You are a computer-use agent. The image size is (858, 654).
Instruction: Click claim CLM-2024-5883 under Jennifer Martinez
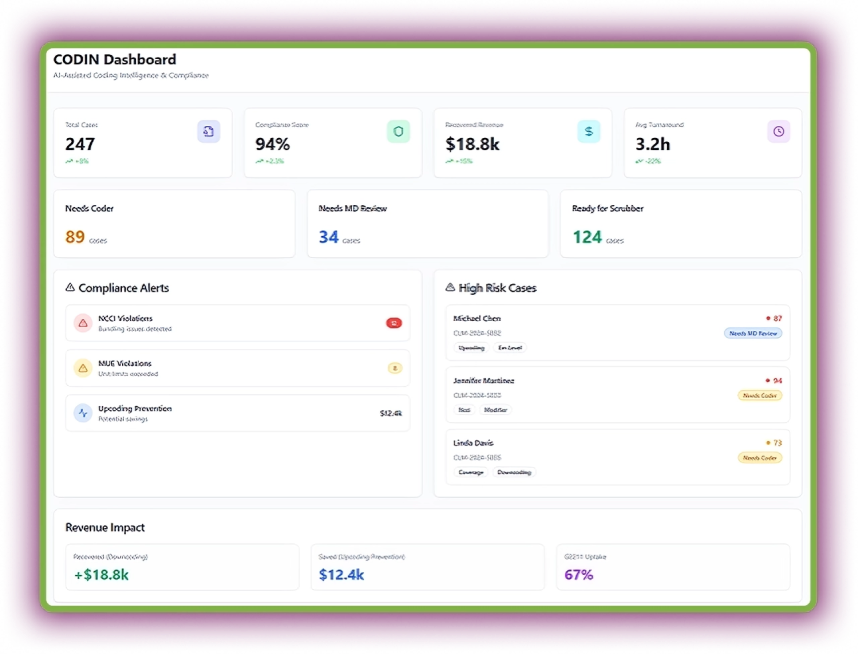coord(480,395)
